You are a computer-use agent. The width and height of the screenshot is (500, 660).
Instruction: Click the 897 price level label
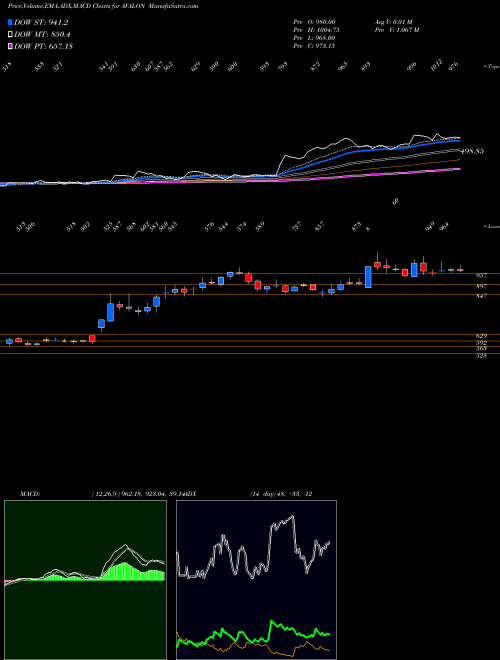tap(481, 286)
